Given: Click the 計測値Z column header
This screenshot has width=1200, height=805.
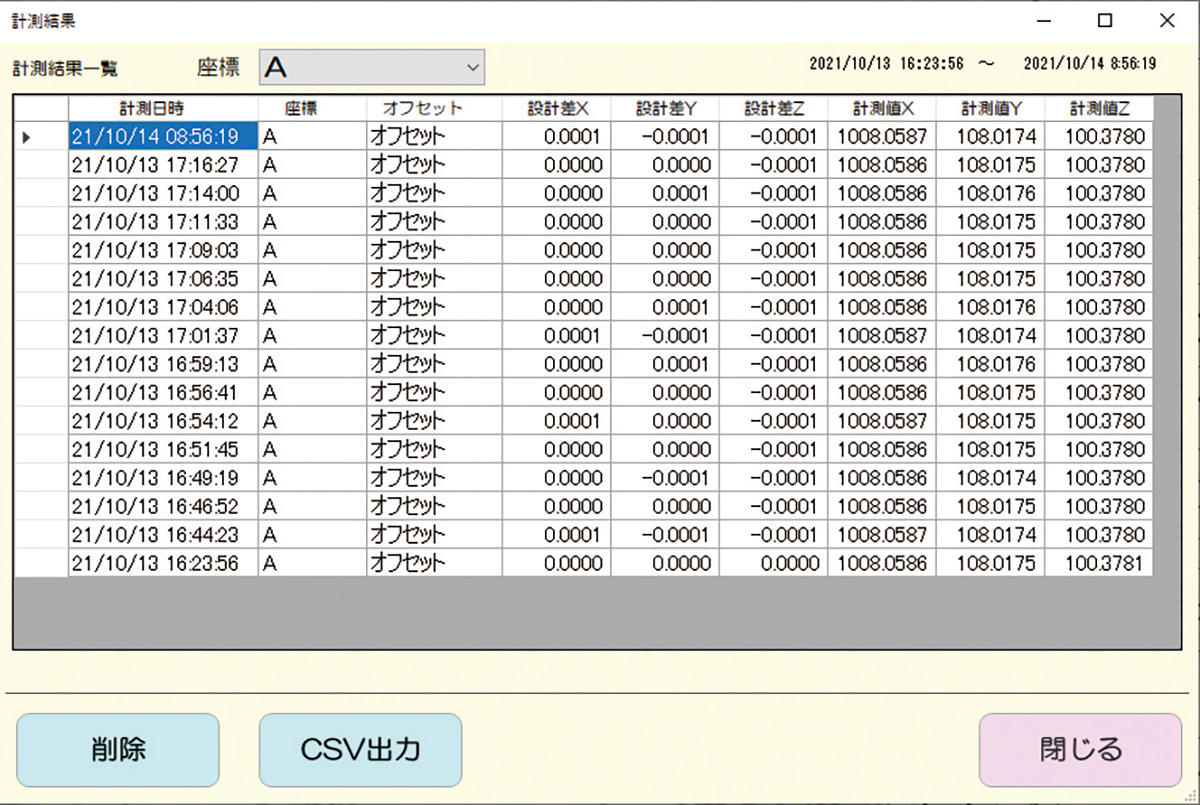Looking at the screenshot, I should pos(1099,108).
